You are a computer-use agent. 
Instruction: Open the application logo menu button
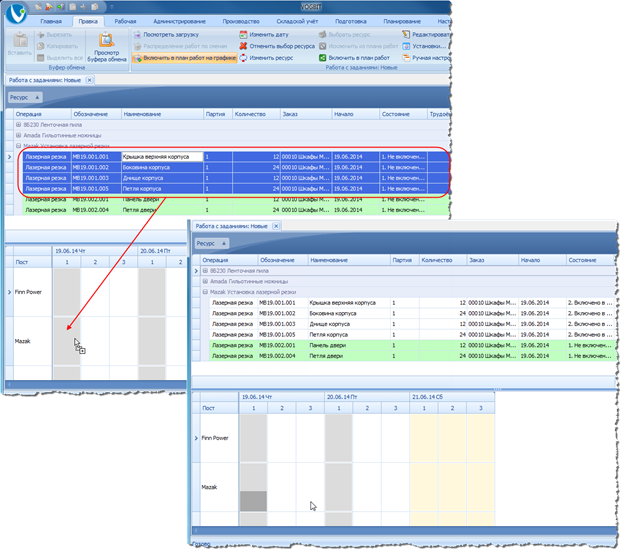click(18, 13)
